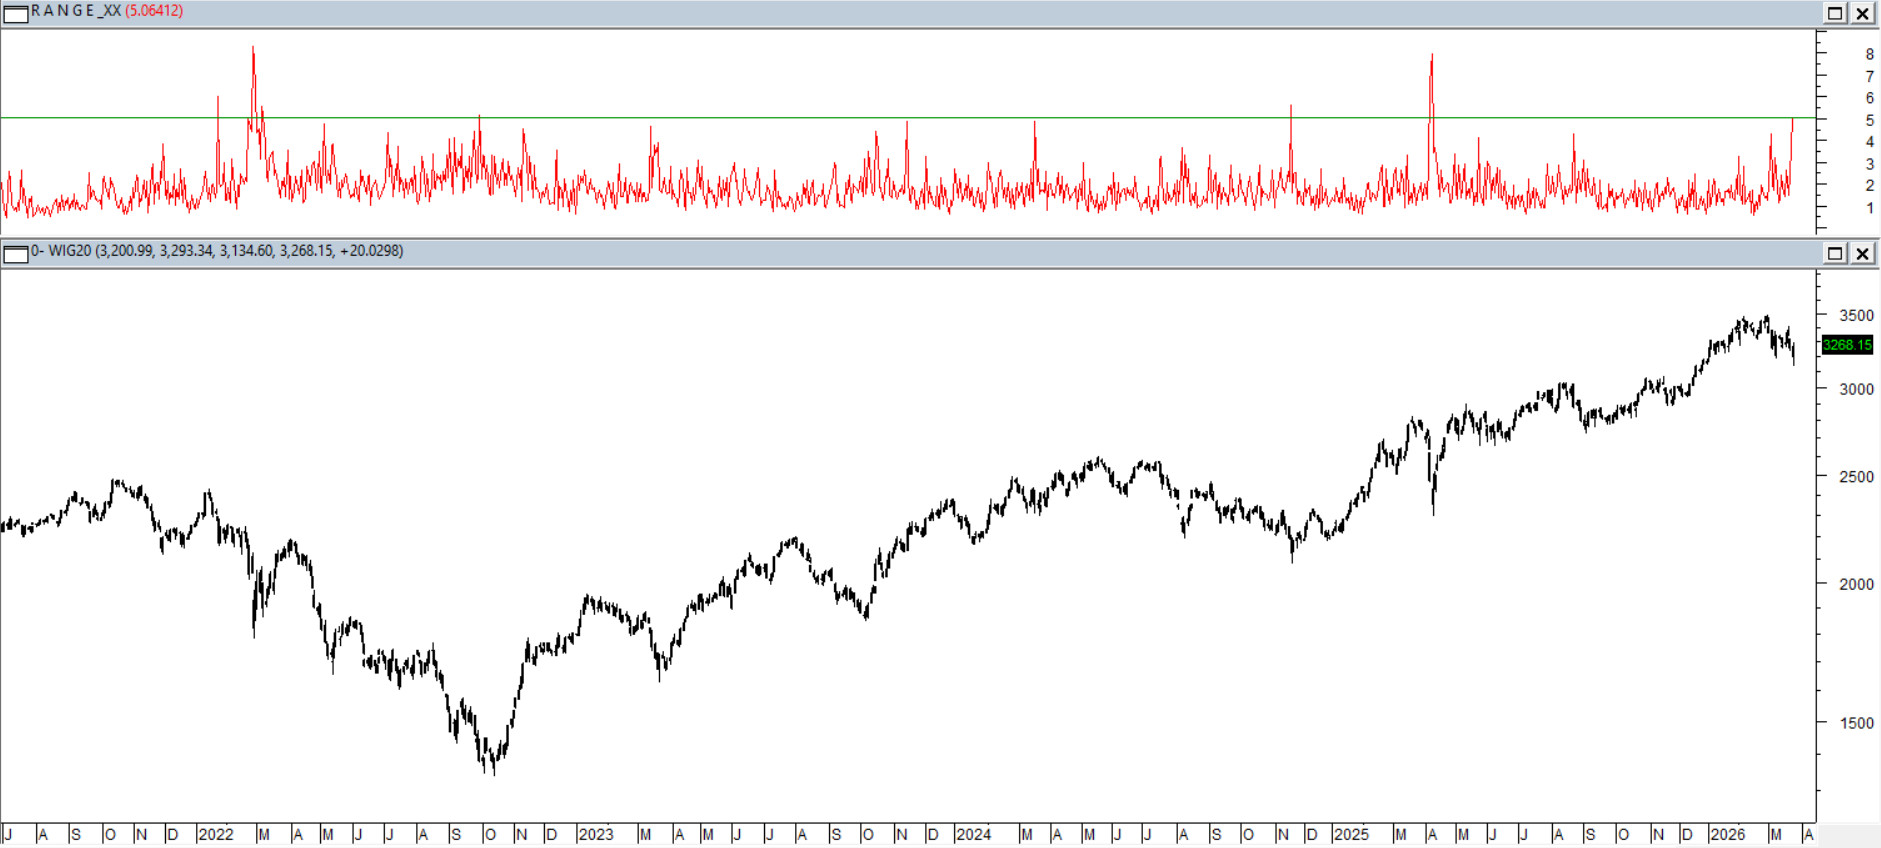Click the green 3268.15 current price tag

click(x=1847, y=345)
